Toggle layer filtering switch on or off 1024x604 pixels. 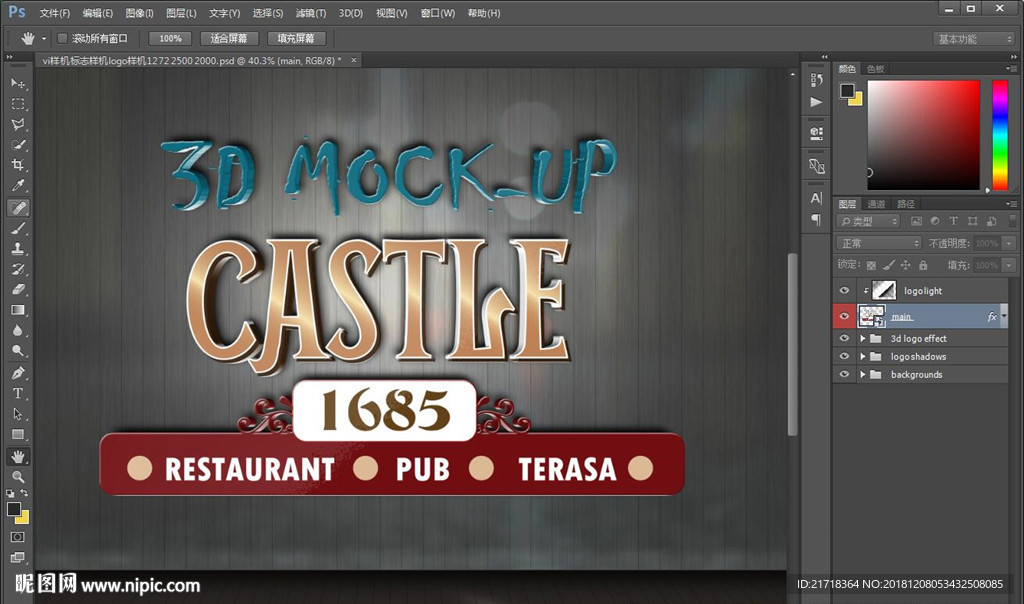(x=1014, y=221)
